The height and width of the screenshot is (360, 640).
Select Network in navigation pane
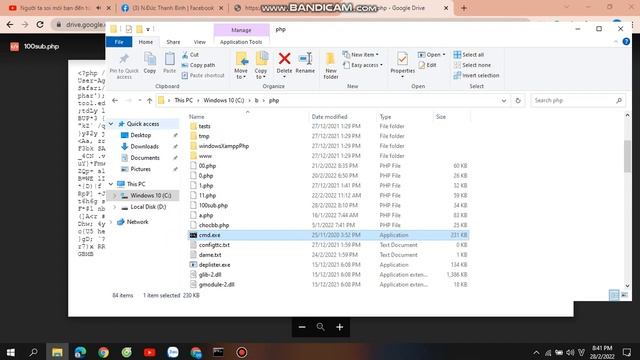click(x=138, y=222)
